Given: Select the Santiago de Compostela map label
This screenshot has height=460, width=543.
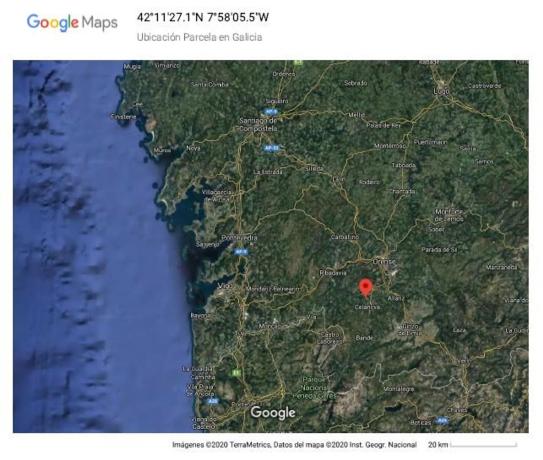Looking at the screenshot, I should click(258, 124).
